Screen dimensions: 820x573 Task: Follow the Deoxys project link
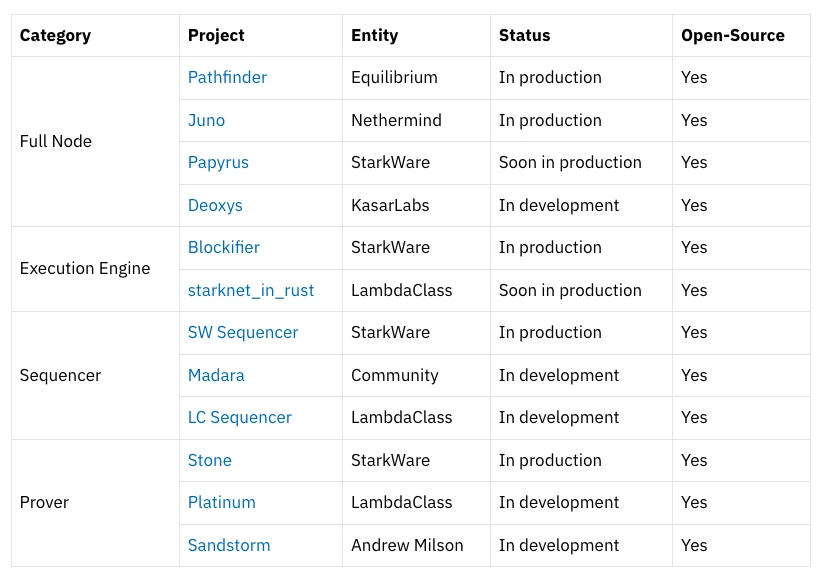pos(215,205)
